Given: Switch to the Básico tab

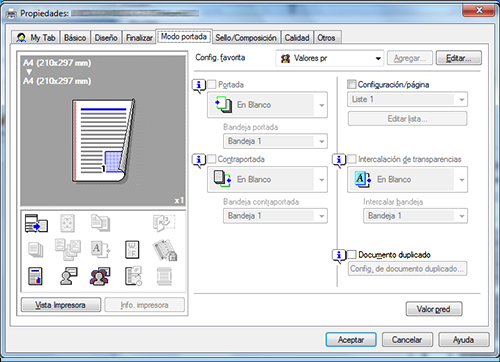Looking at the screenshot, I should click(75, 37).
